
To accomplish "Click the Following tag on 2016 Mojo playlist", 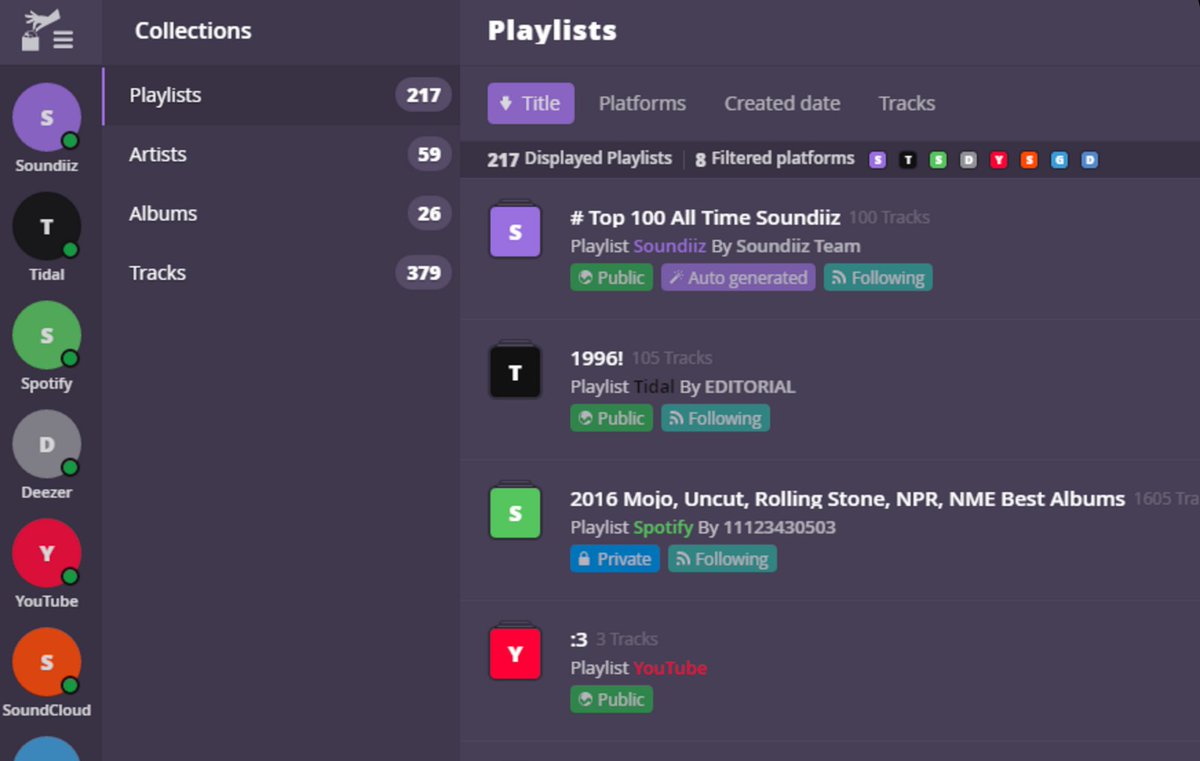I will pyautogui.click(x=722, y=559).
